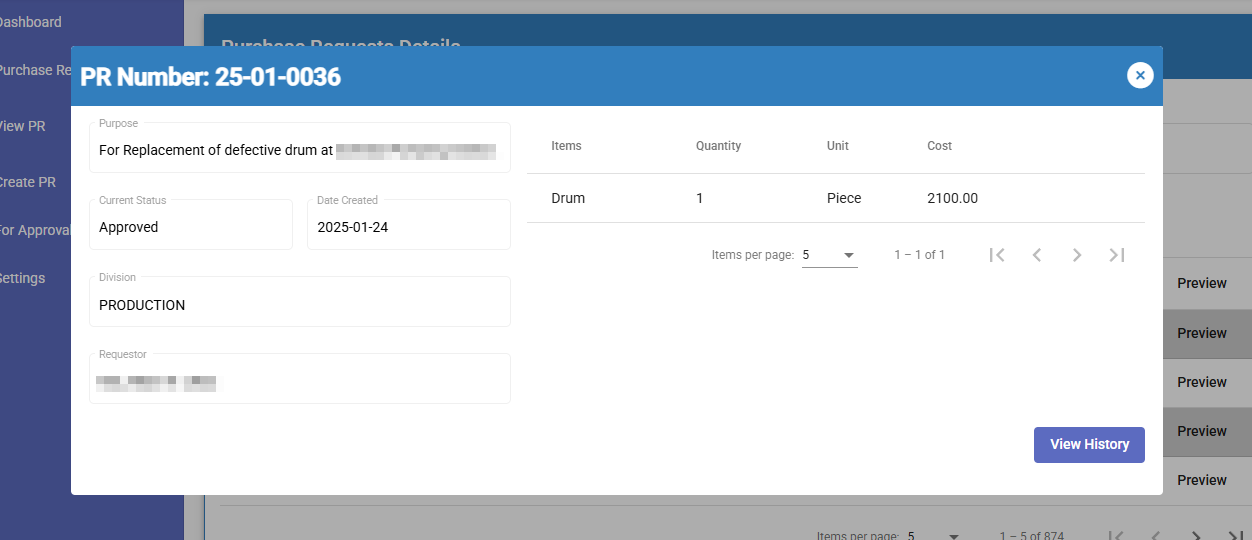Click the Division field showing PRODUCTION
This screenshot has width=1252, height=540.
(299, 305)
